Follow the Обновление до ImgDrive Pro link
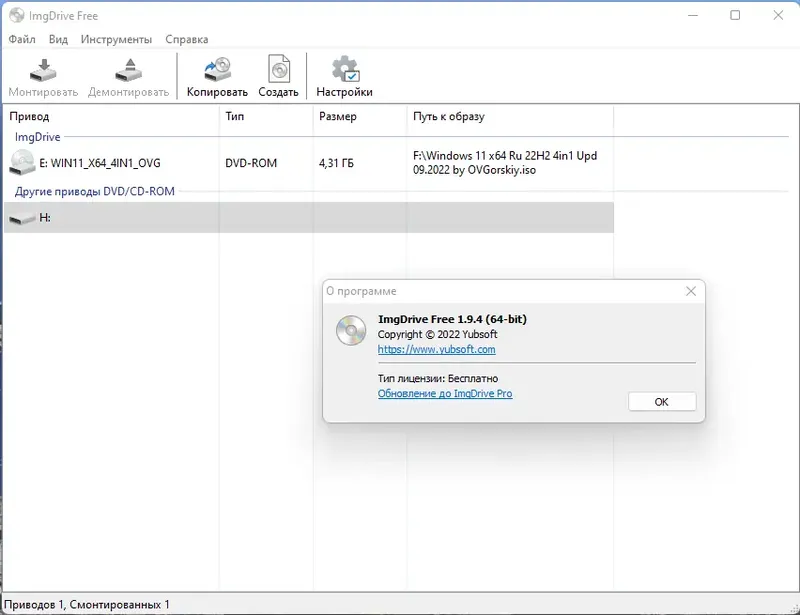Screen dimensions: 800x615 pyautogui.click(x=445, y=393)
